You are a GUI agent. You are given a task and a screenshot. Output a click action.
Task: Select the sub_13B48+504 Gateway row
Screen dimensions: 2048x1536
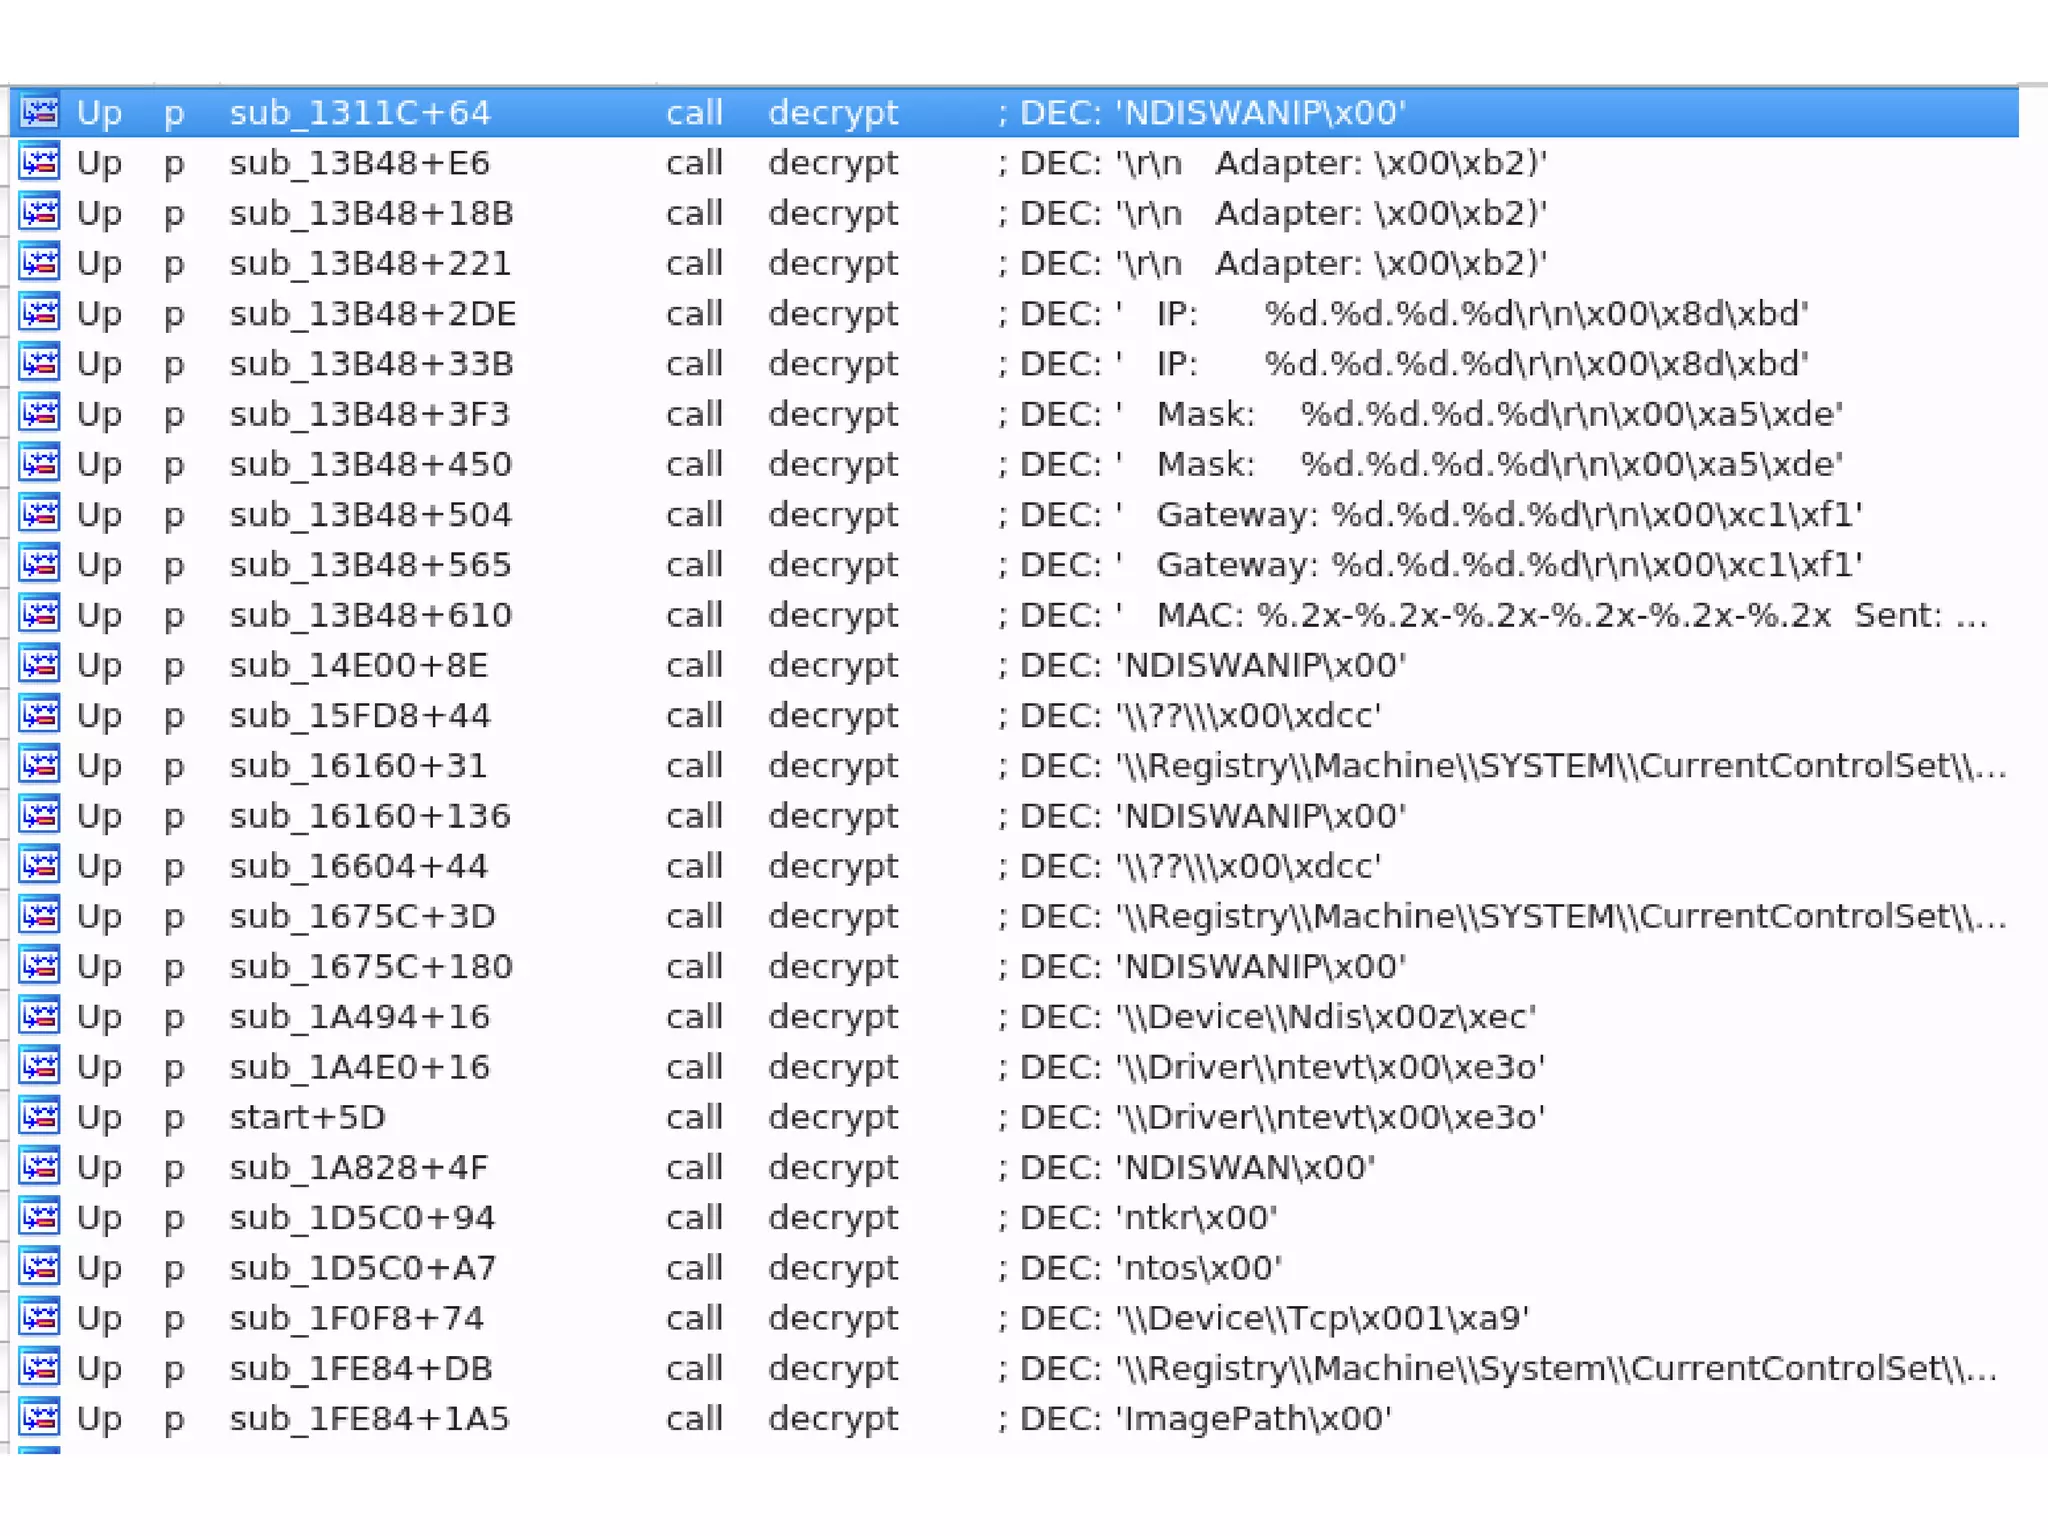371,514
